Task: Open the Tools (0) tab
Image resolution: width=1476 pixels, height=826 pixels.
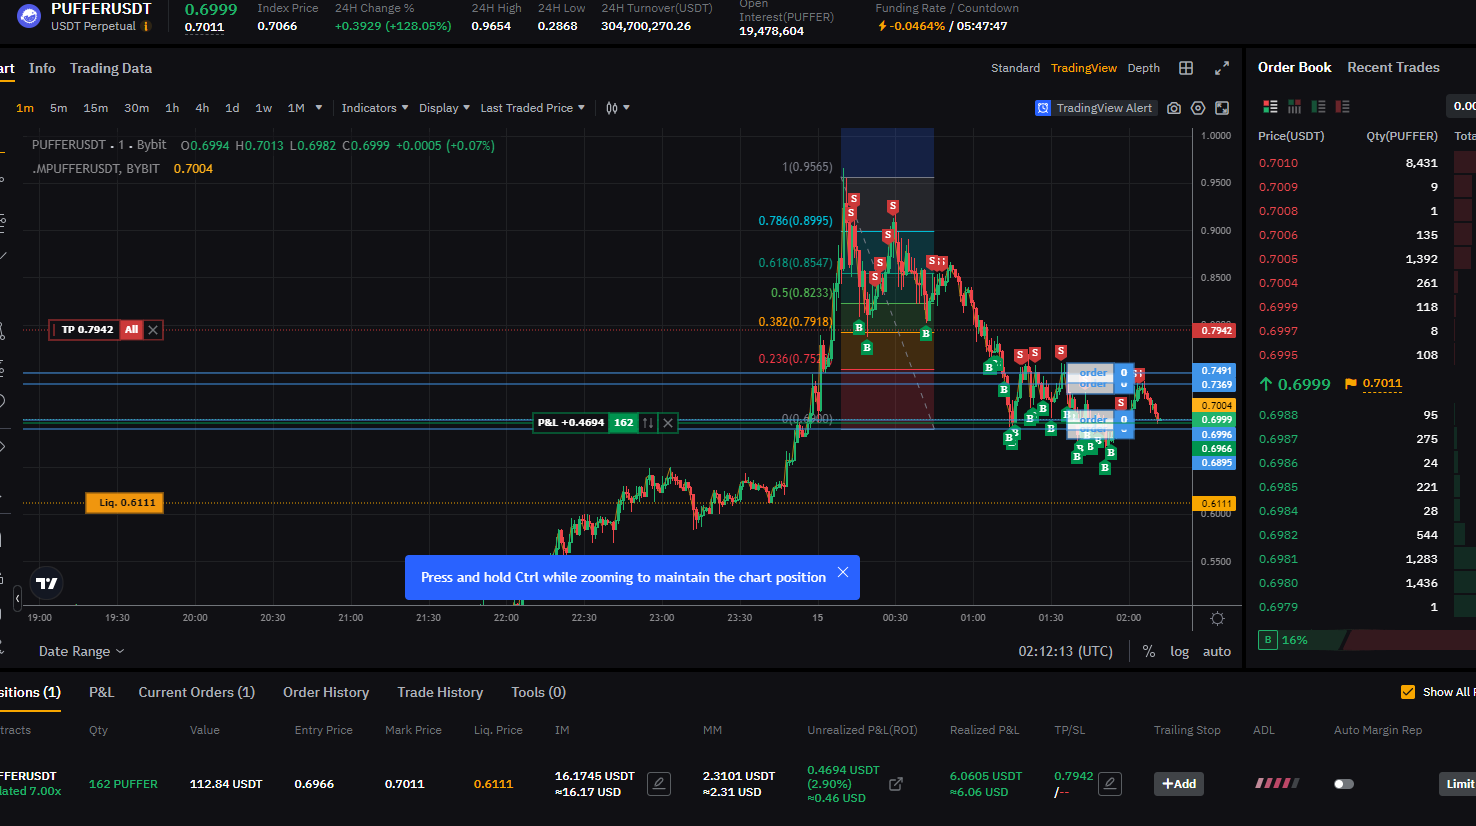Action: (538, 692)
